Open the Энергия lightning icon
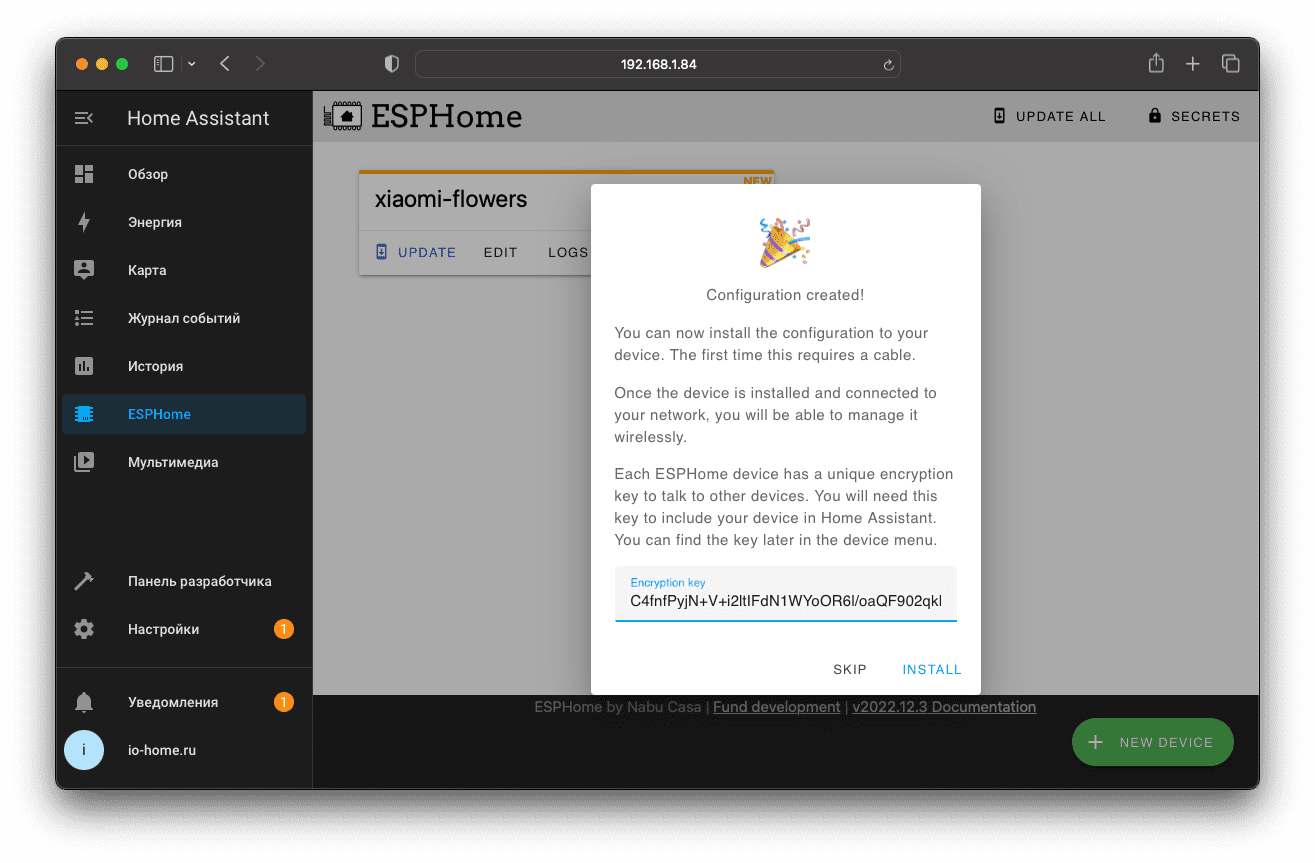 click(84, 222)
